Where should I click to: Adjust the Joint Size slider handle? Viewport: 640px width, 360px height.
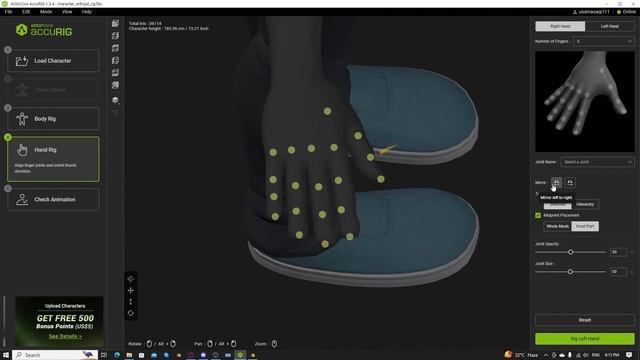click(x=571, y=272)
